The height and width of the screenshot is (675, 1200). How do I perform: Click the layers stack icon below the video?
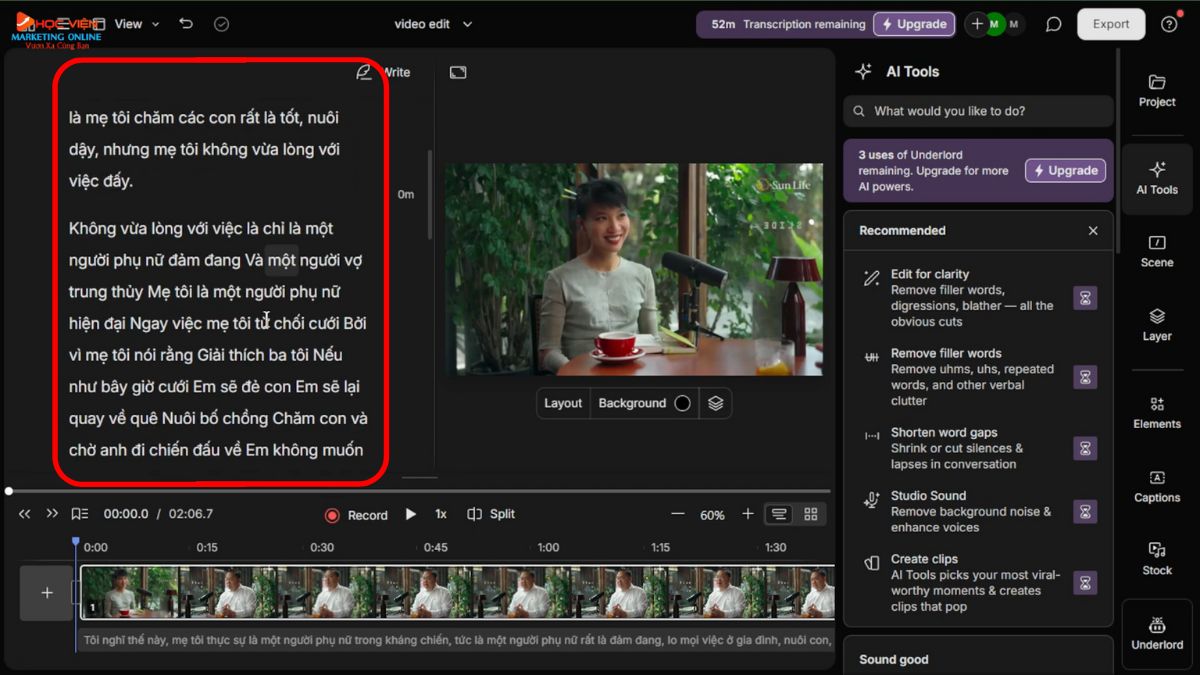716,403
